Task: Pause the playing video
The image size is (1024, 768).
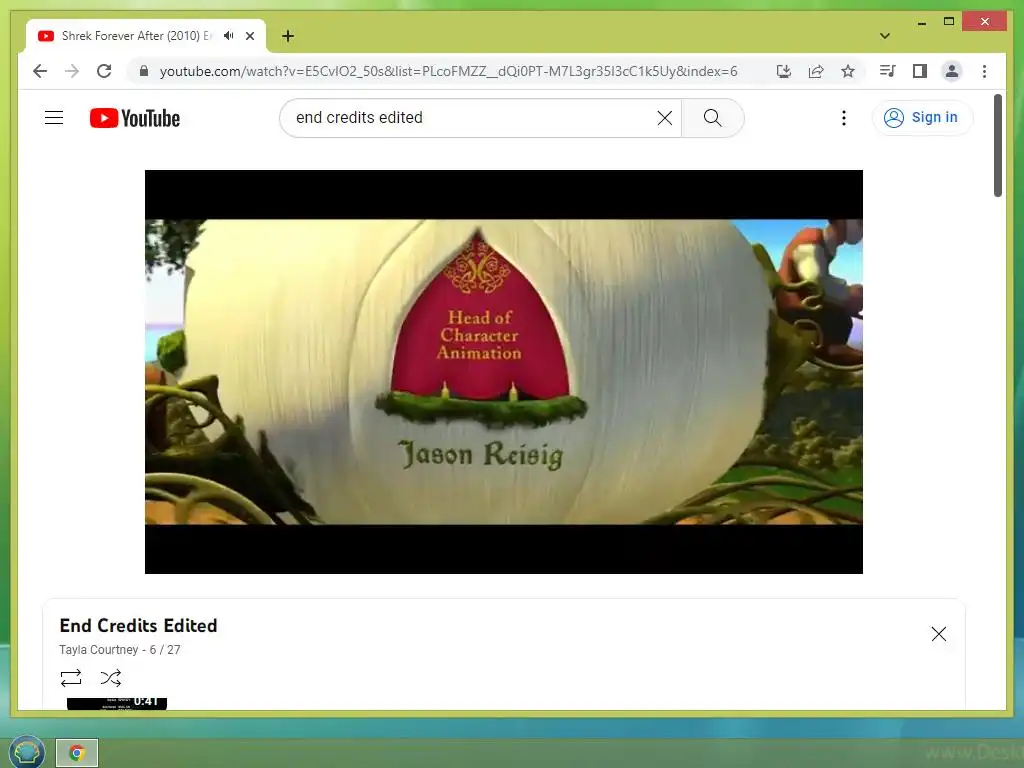Action: point(504,372)
